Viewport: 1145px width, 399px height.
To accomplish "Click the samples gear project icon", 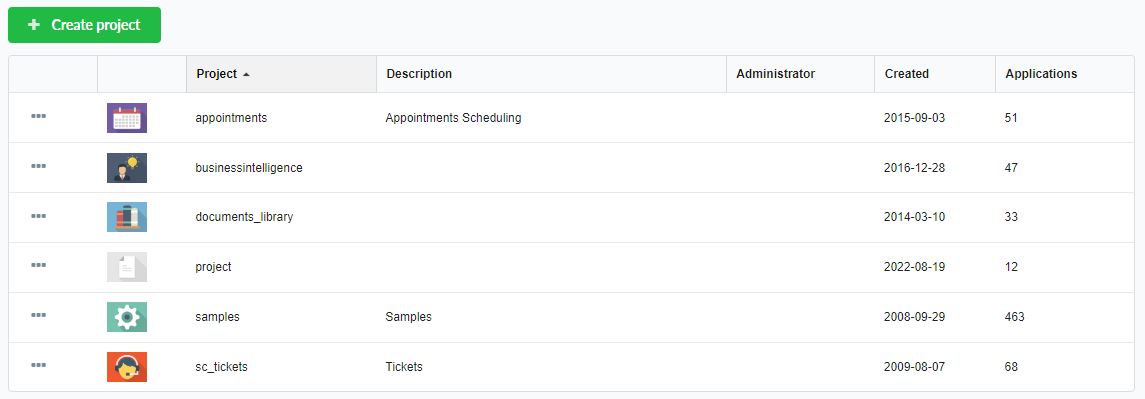I will point(127,317).
